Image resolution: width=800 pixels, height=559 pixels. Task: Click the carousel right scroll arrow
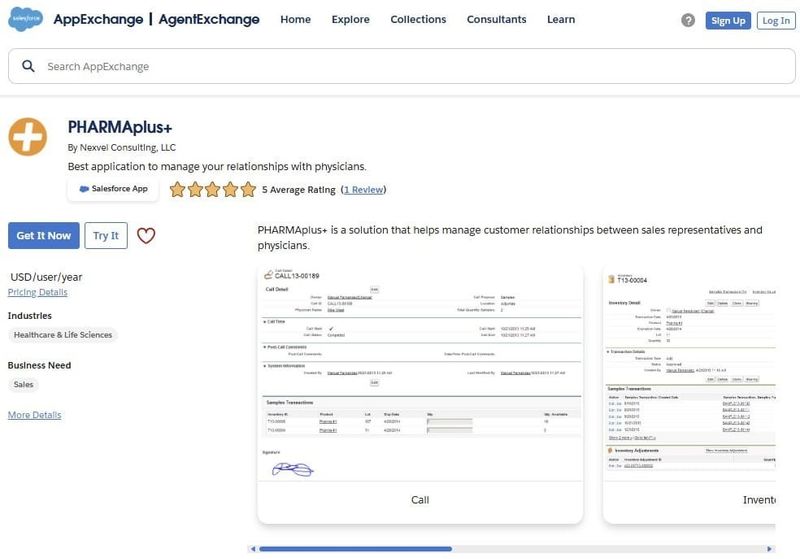[769, 549]
